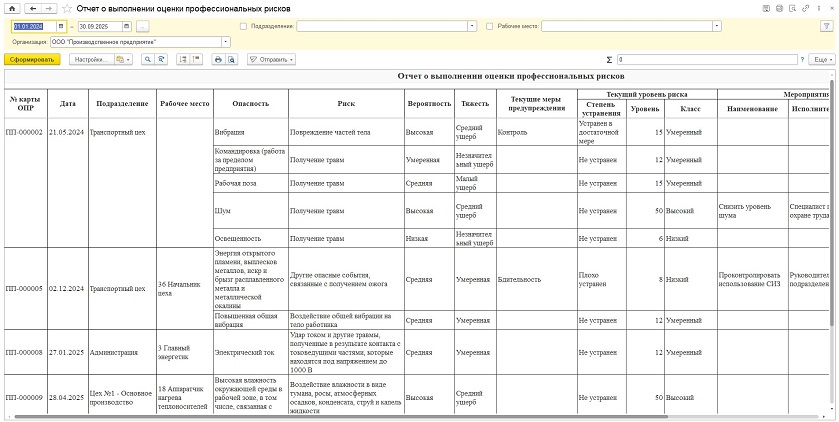Click the print icon in the title bar
The height and width of the screenshot is (422, 839).
[x=780, y=9]
